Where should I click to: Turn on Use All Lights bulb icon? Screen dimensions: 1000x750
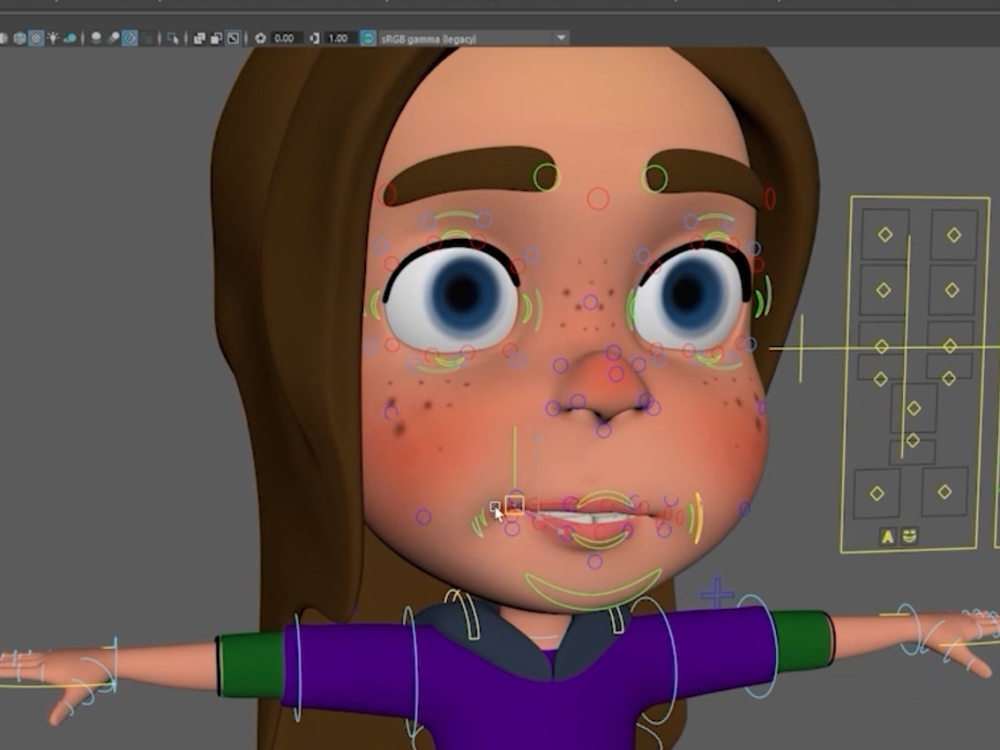click(x=53, y=38)
